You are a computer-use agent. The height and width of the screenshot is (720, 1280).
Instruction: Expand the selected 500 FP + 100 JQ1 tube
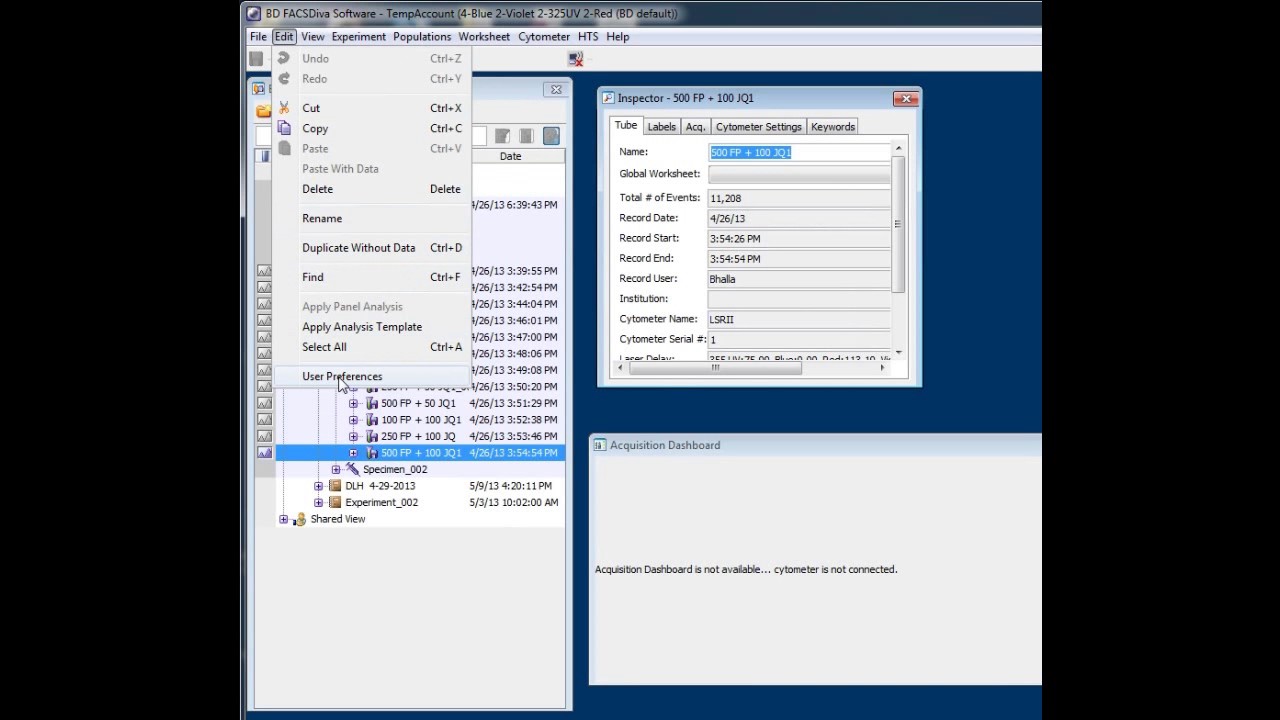tap(353, 453)
